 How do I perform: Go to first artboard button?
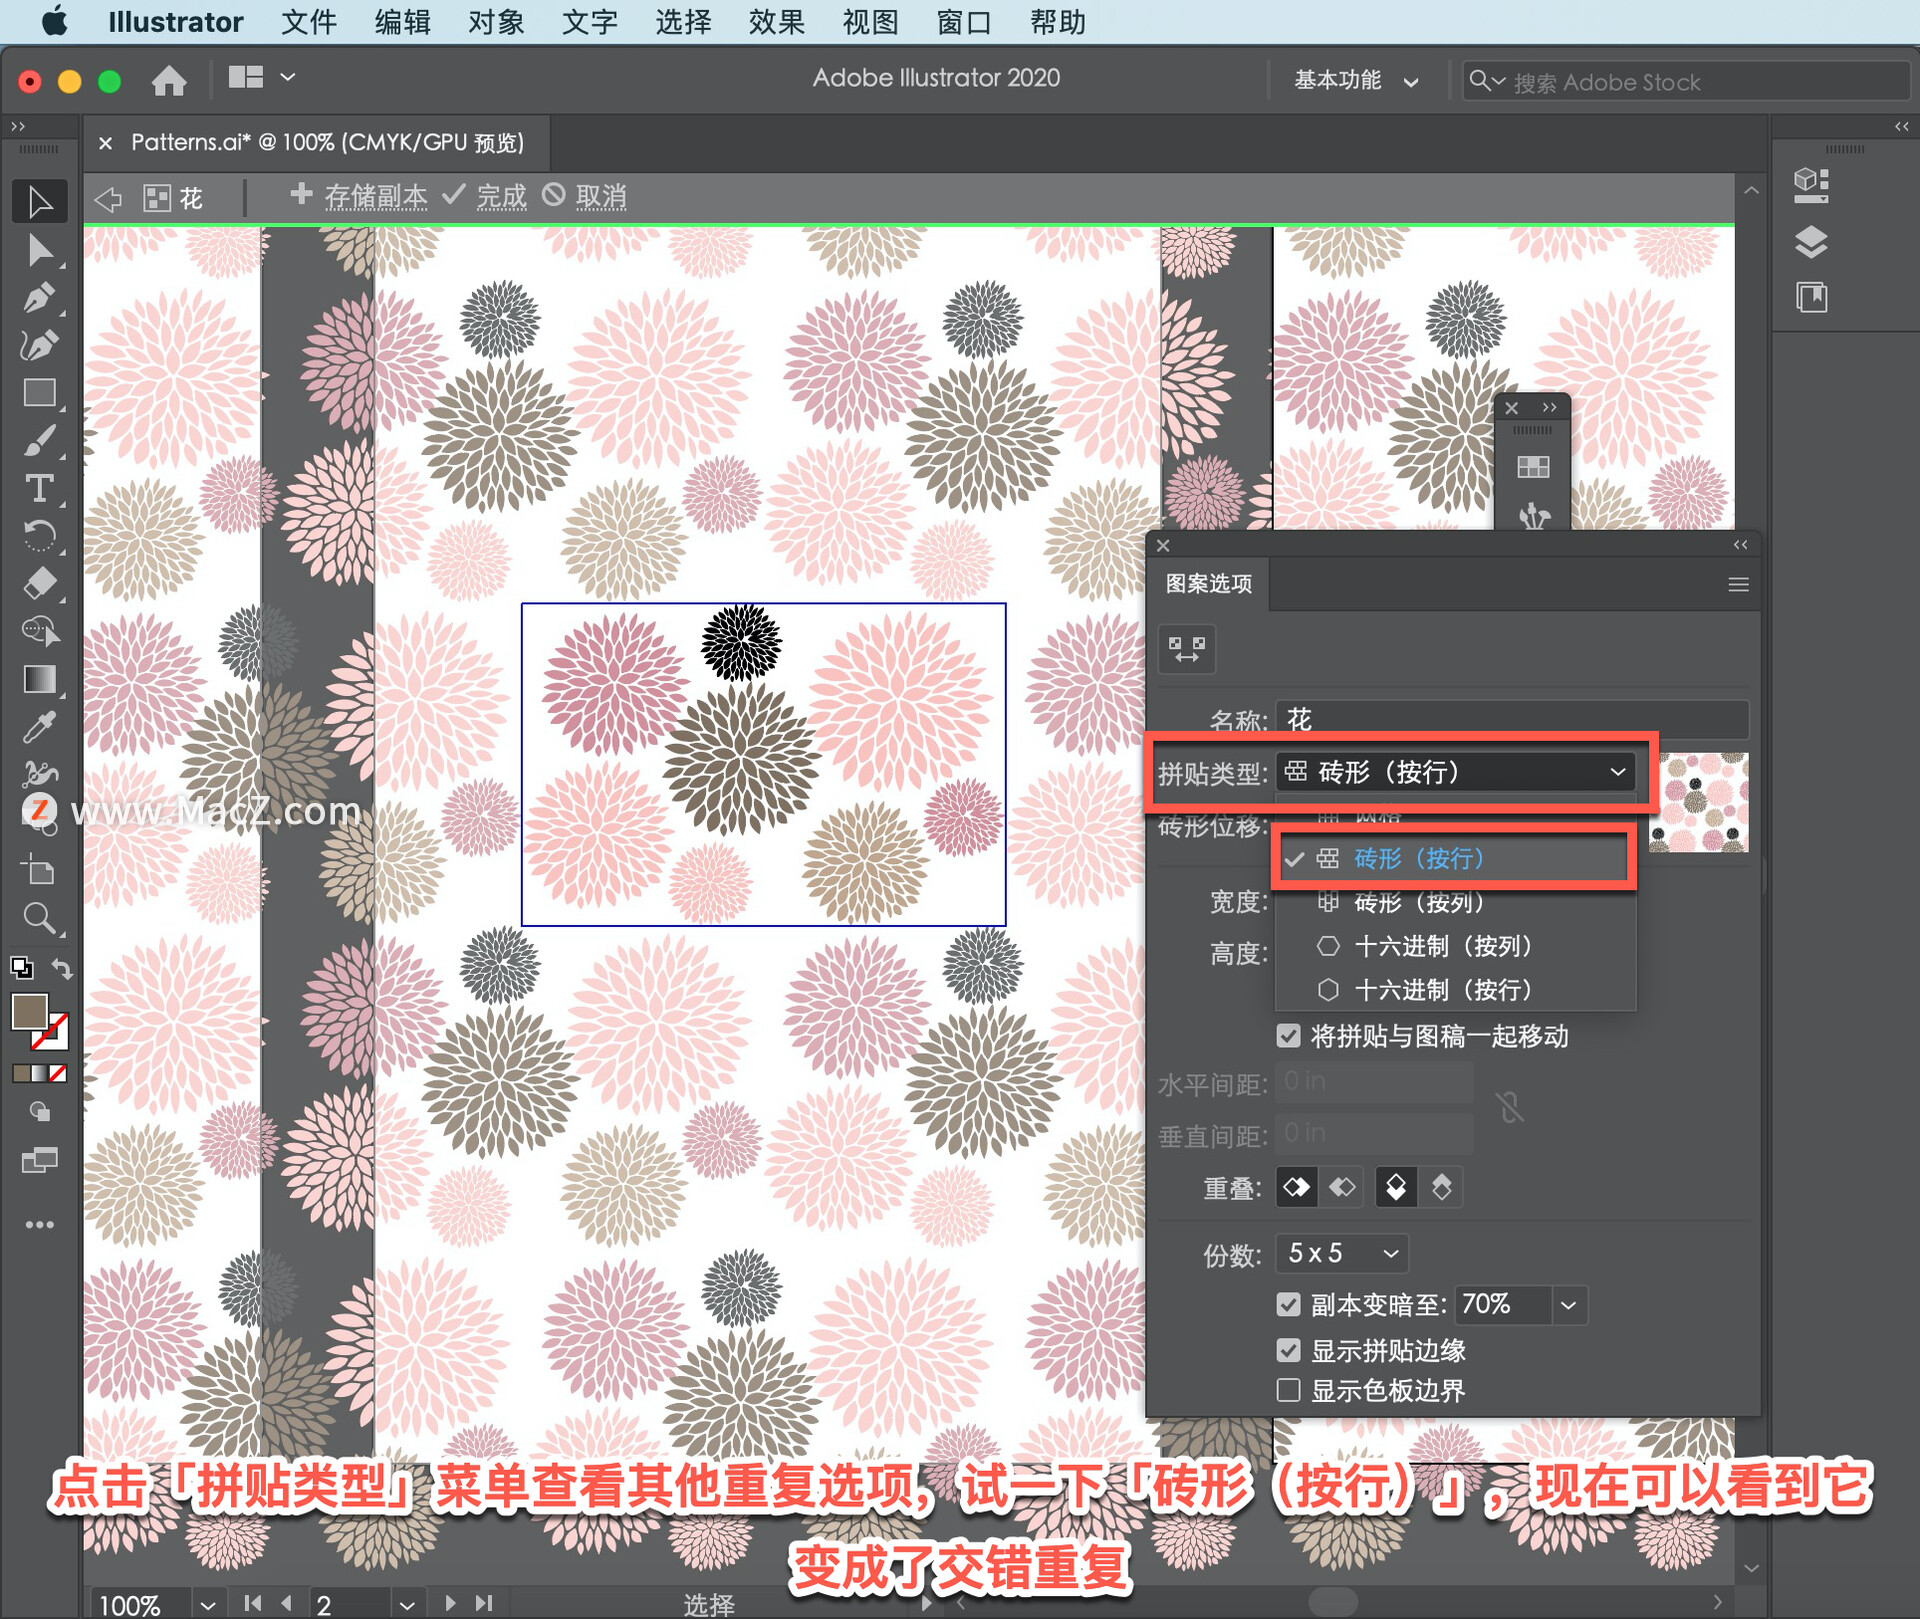pos(253,1603)
